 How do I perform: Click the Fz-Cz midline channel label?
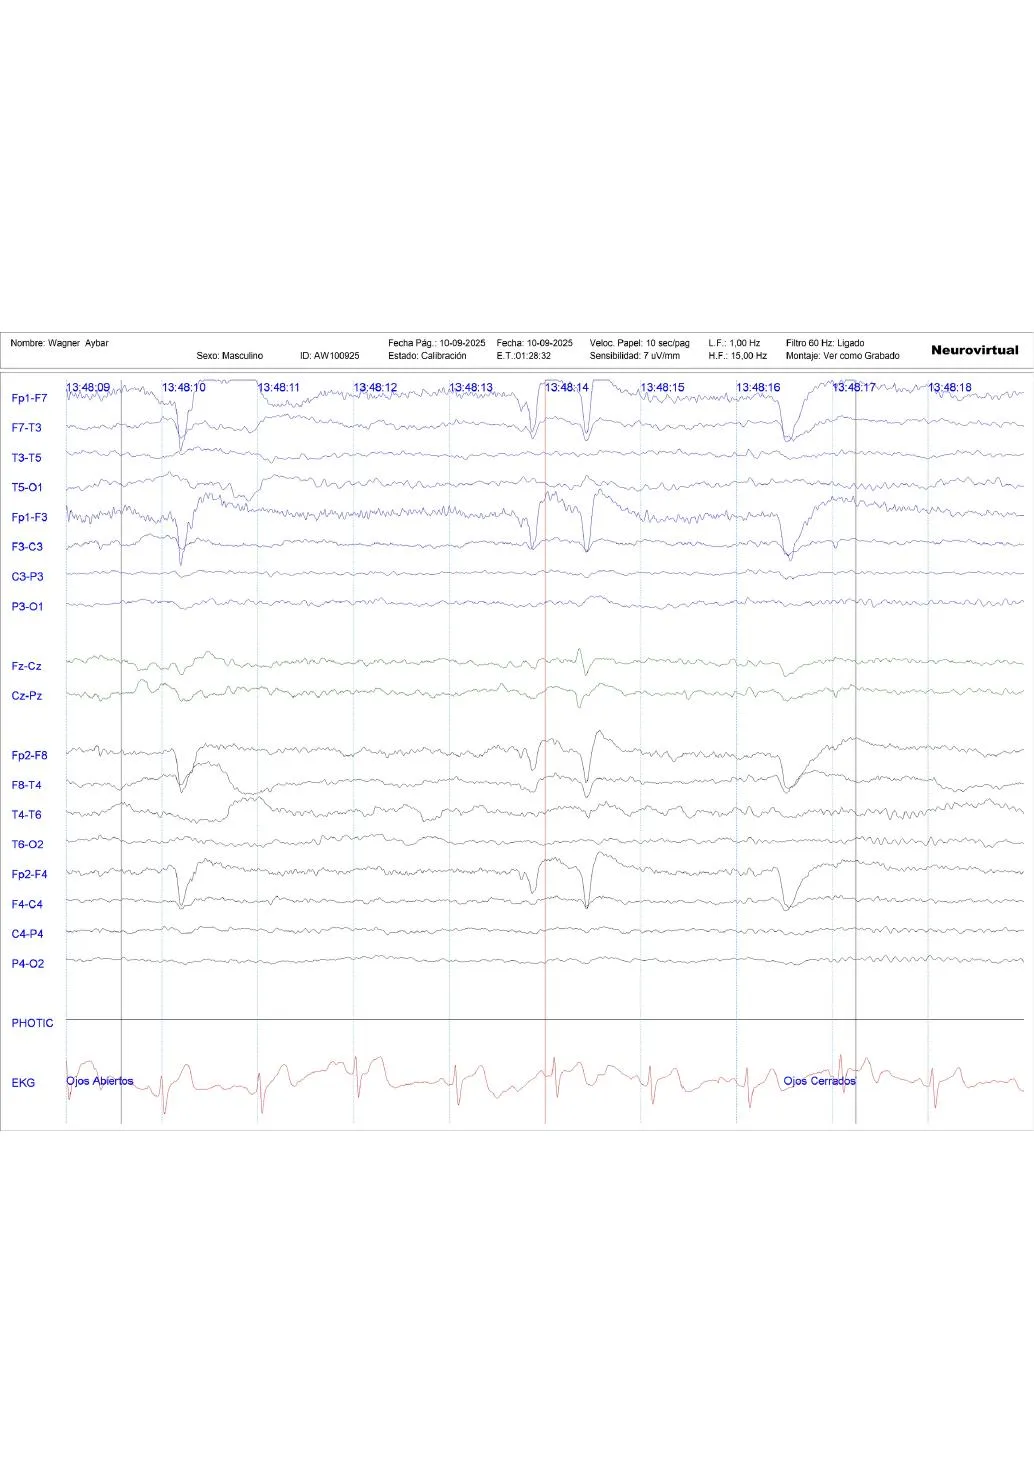(26, 666)
